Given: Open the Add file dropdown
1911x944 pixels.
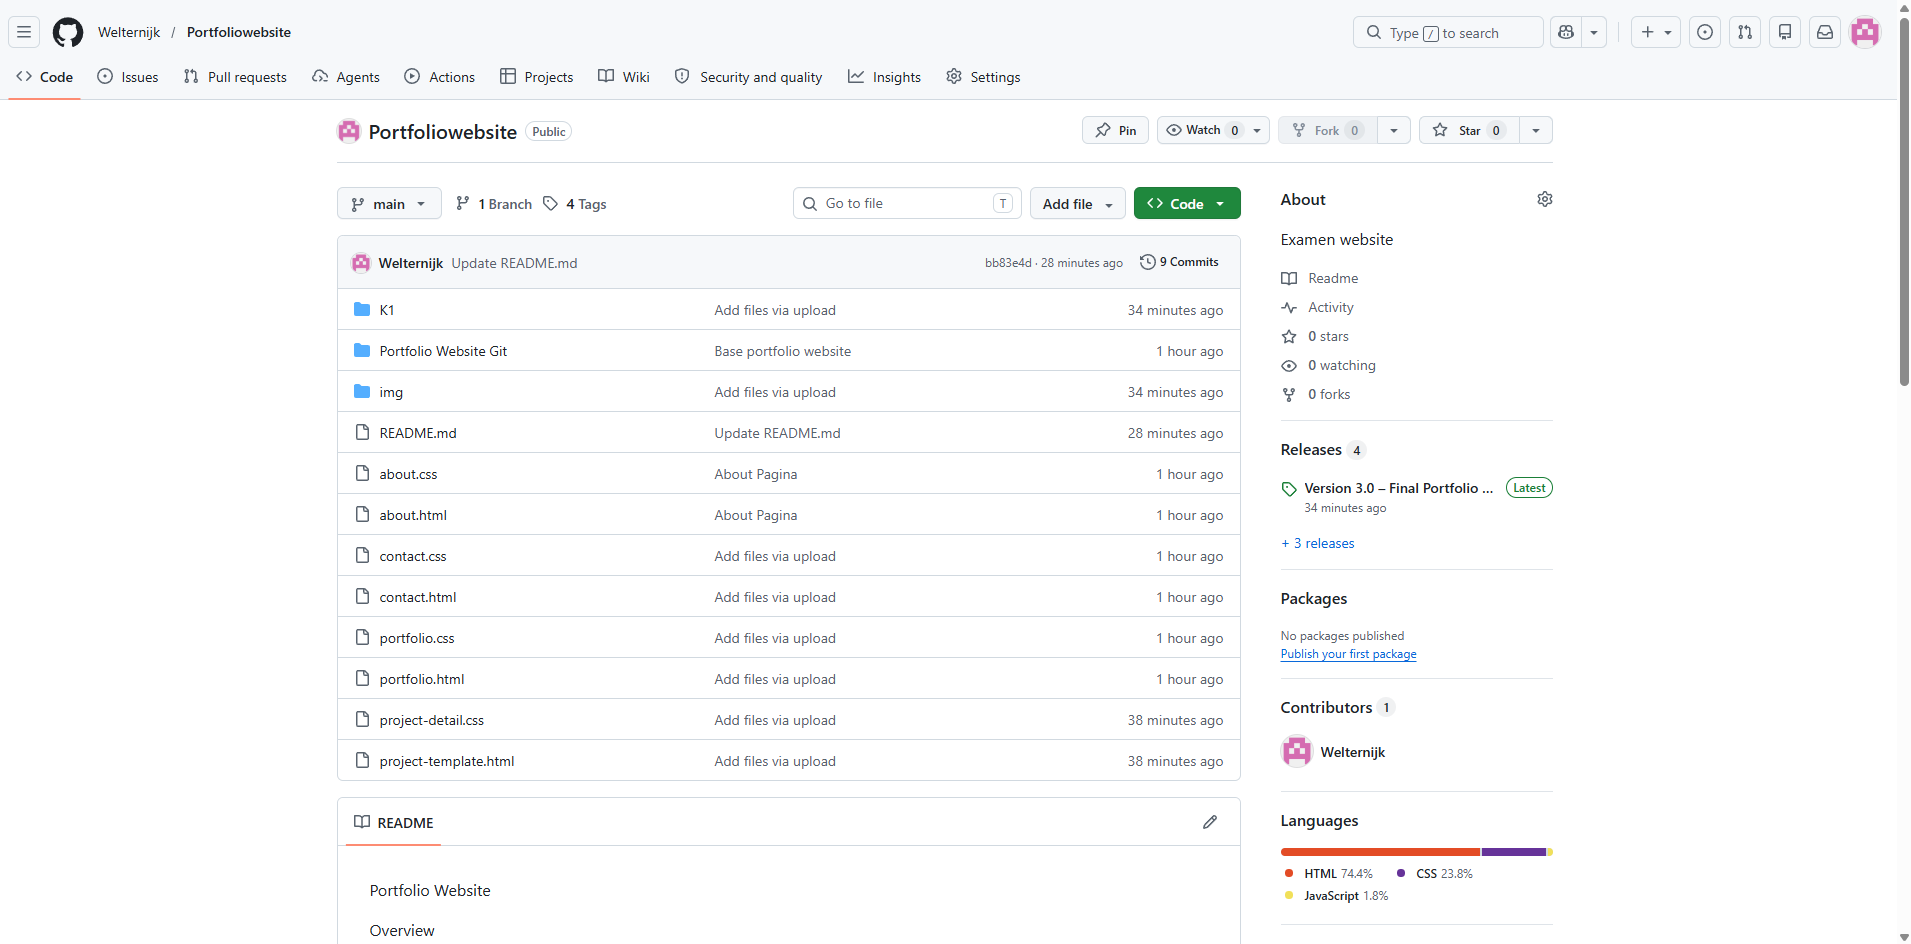Looking at the screenshot, I should point(1077,204).
